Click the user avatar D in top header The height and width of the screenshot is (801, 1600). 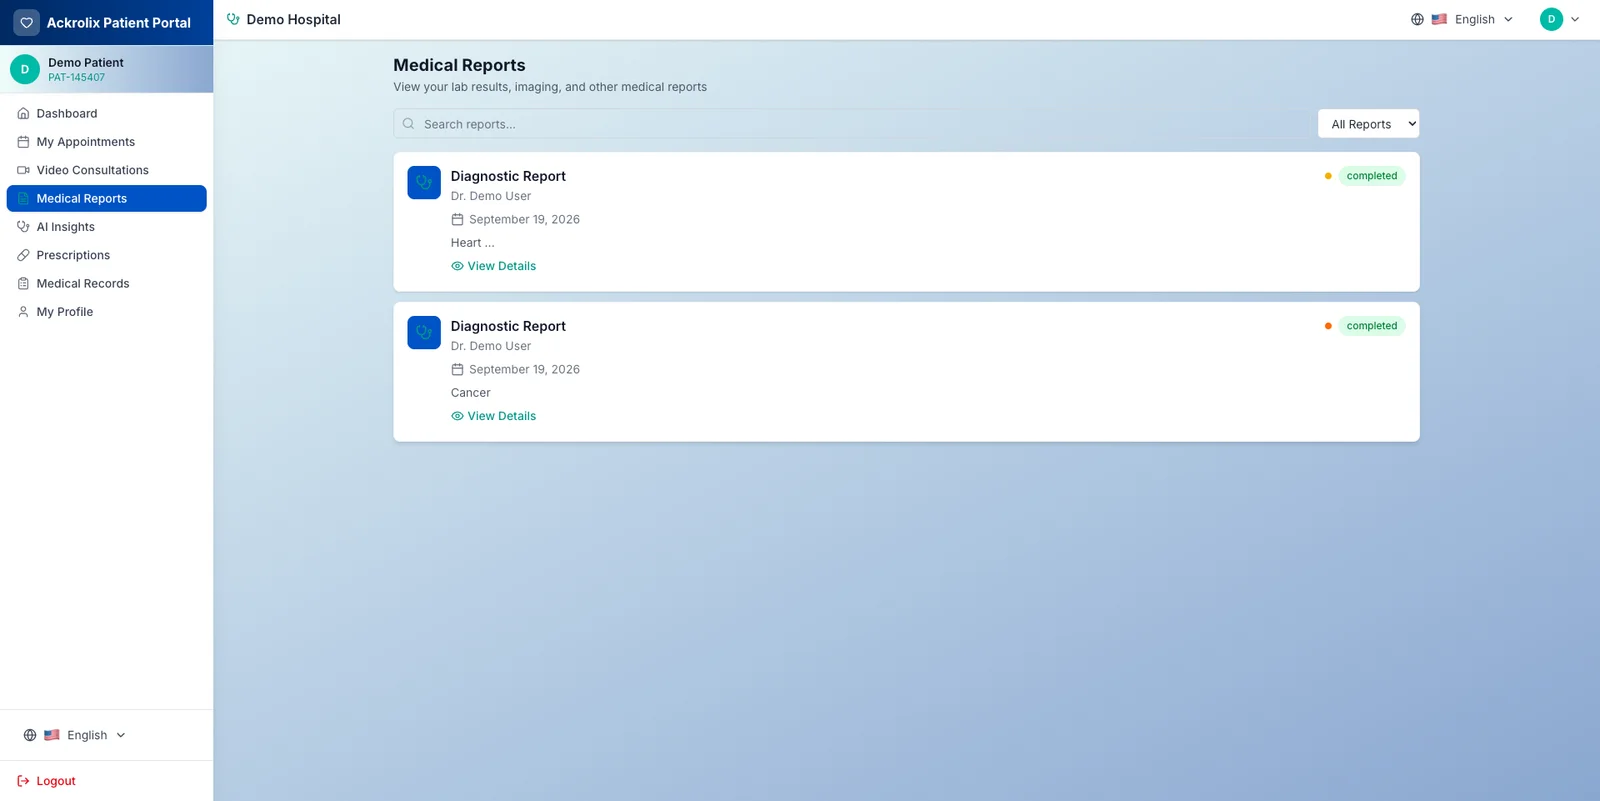1551,19
